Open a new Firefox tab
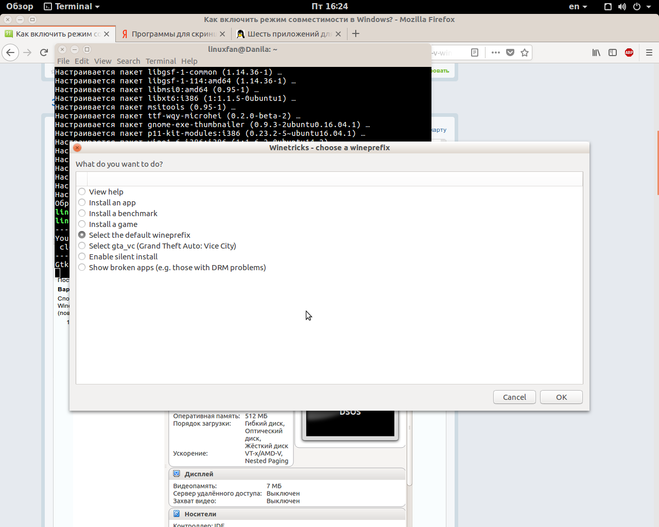The height and width of the screenshot is (527, 659). [x=356, y=34]
